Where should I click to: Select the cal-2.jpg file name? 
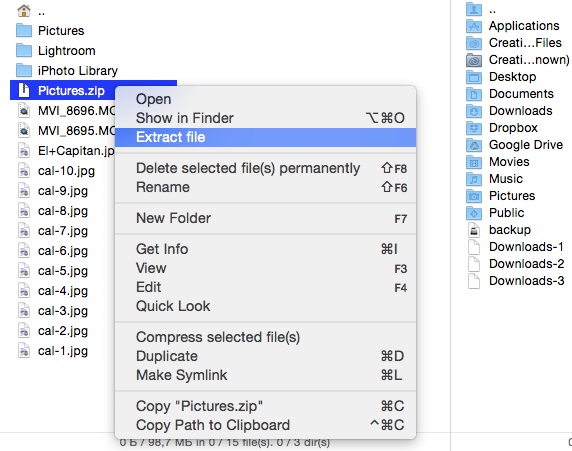coord(63,331)
